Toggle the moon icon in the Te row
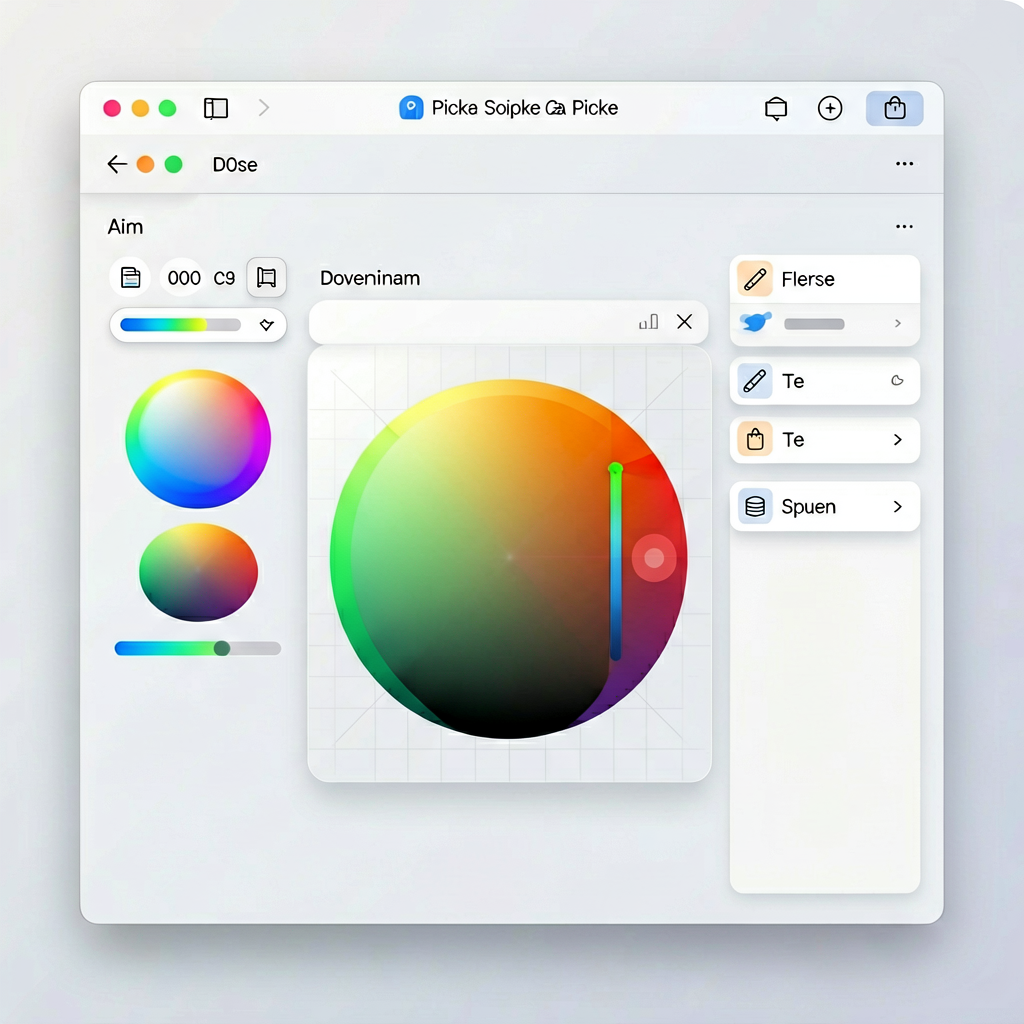 (898, 381)
